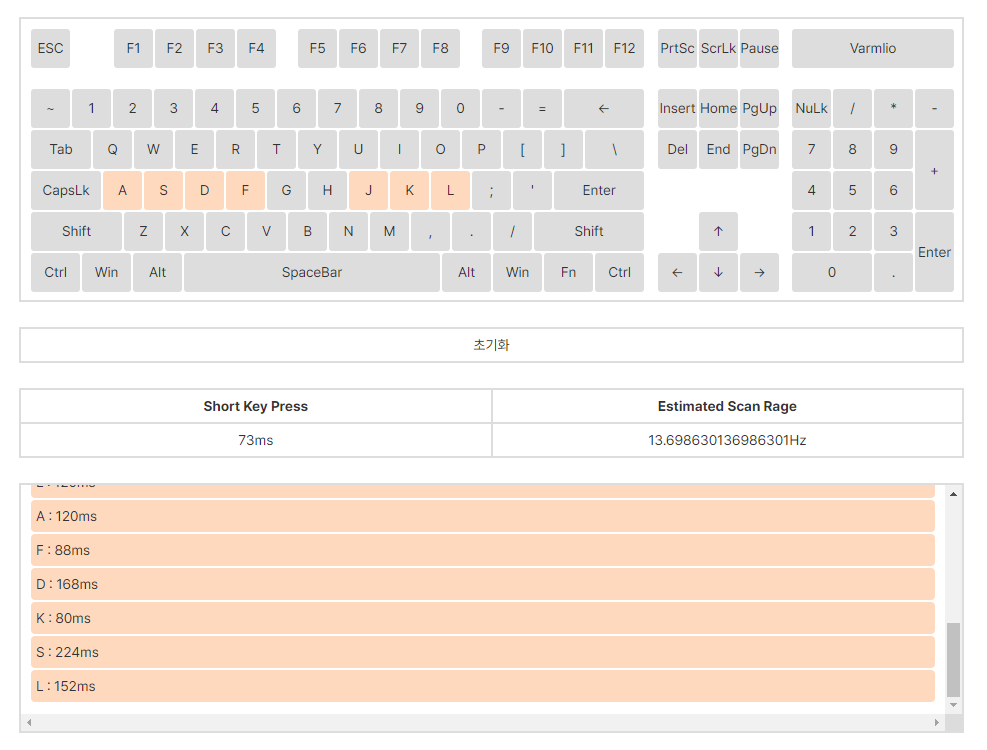Click the PgUp key
Screen dimensions: 987x750
click(x=759, y=108)
